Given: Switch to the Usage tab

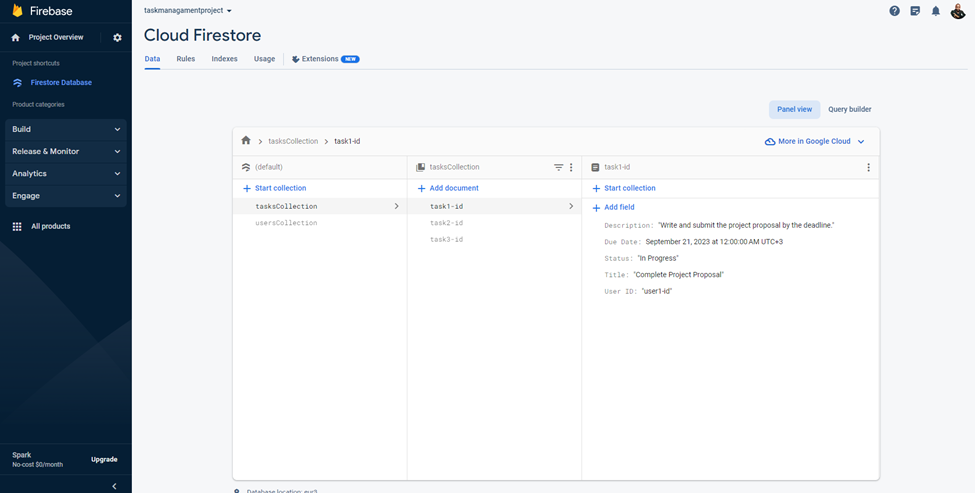Looking at the screenshot, I should 264,59.
